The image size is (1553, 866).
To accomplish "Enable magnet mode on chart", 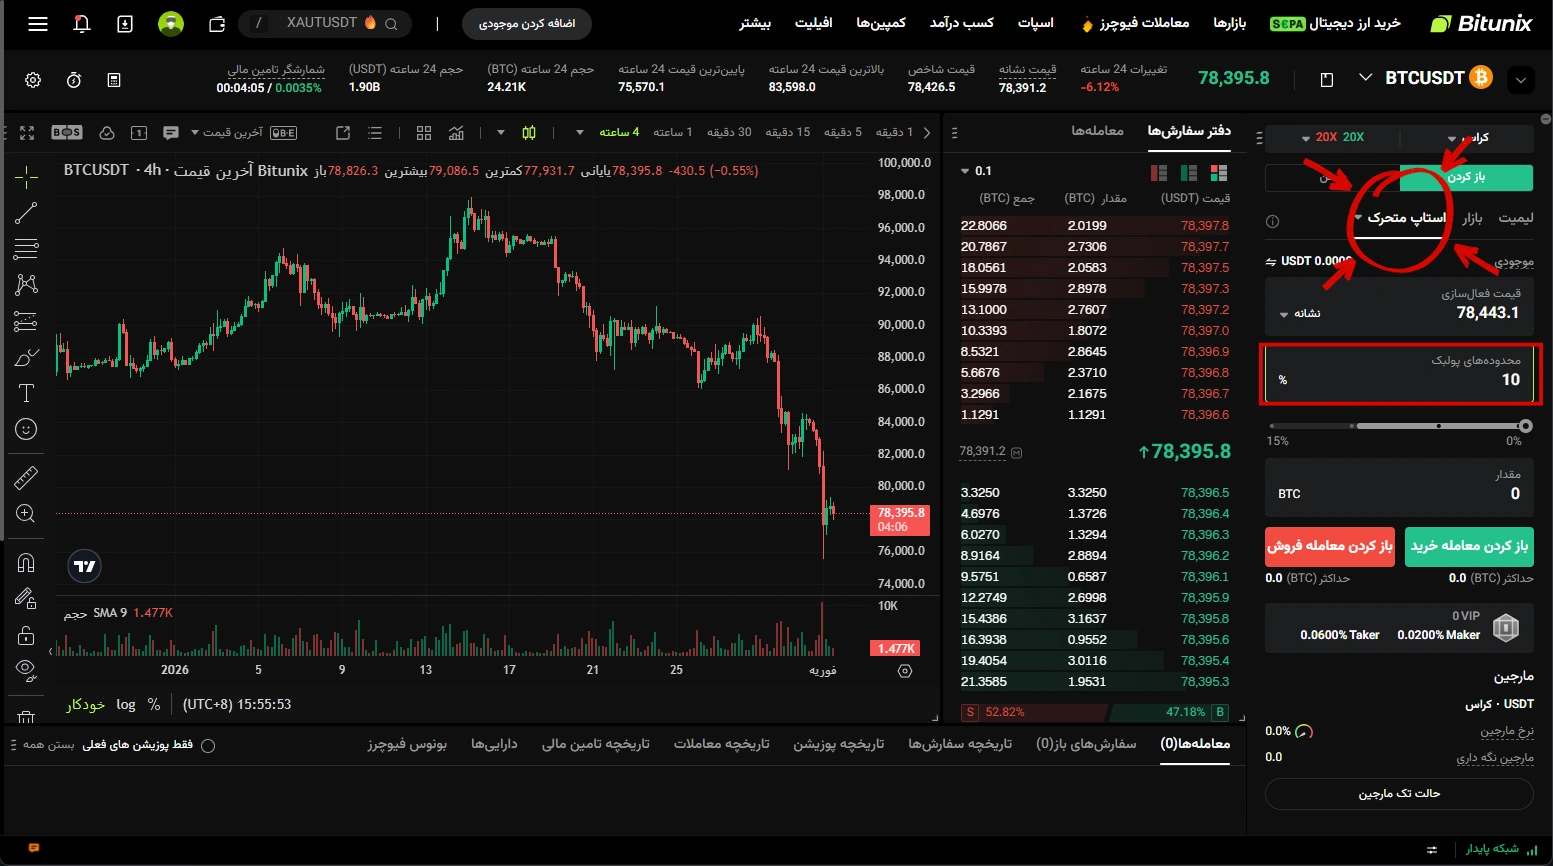I will [x=26, y=562].
